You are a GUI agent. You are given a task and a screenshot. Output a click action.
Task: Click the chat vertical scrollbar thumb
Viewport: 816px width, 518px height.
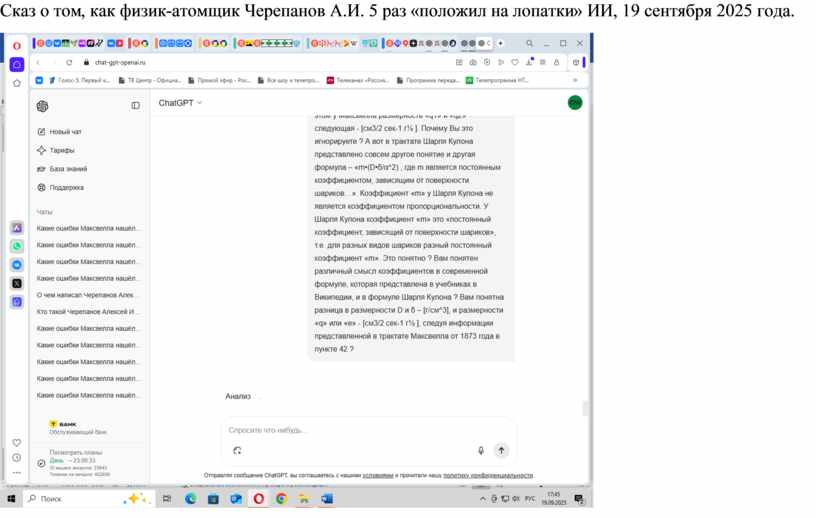click(585, 409)
